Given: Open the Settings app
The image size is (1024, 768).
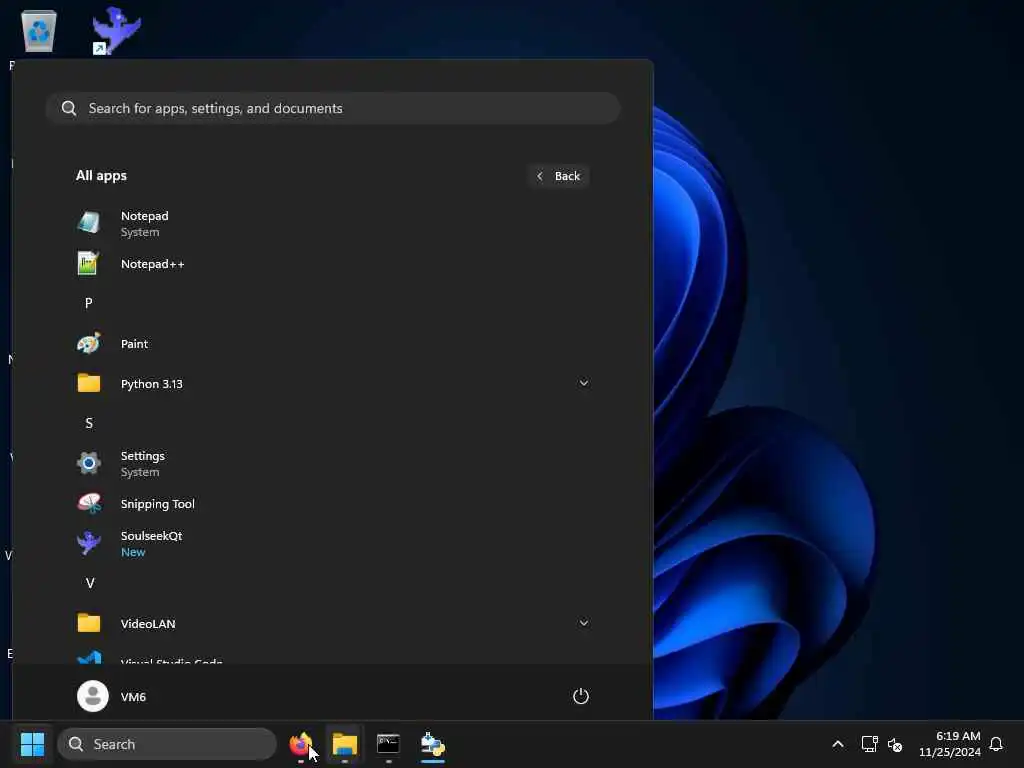Looking at the screenshot, I should click(332, 463).
